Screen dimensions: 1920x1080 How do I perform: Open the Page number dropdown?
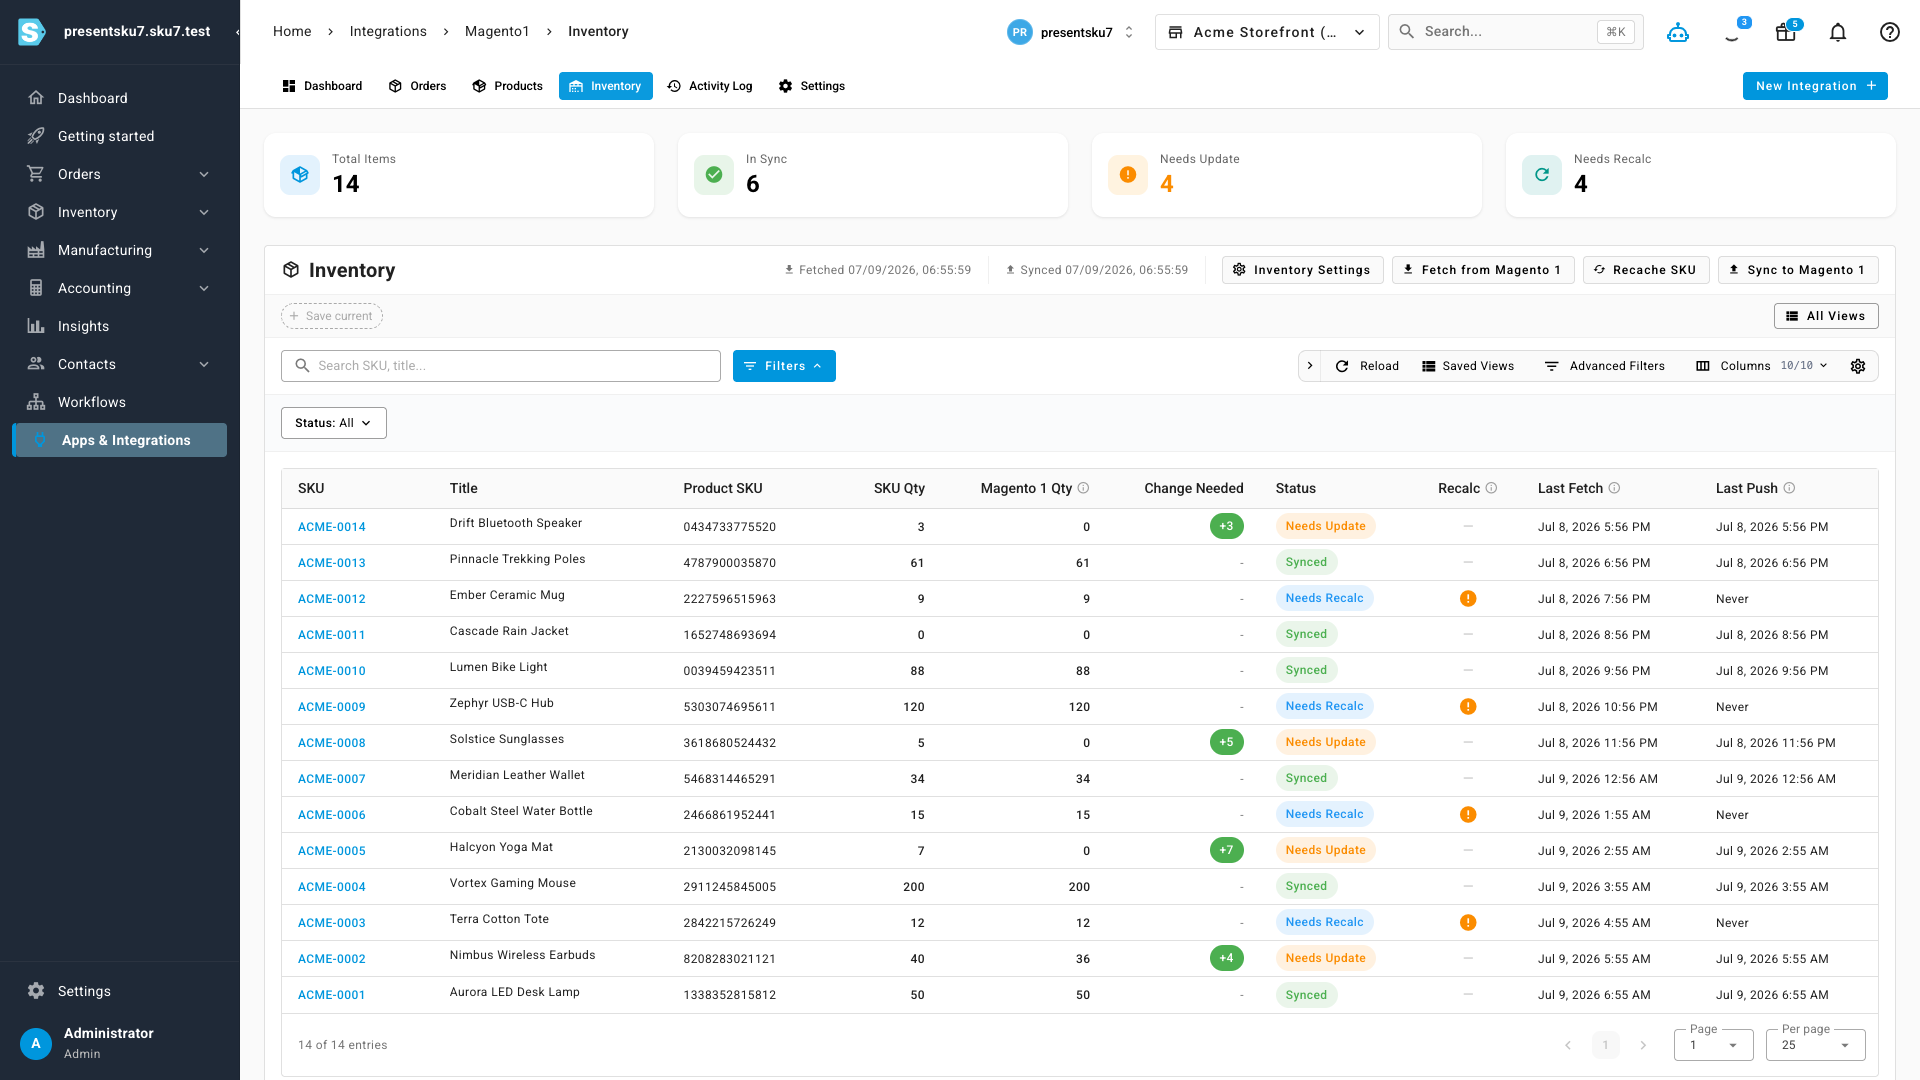click(1714, 1045)
